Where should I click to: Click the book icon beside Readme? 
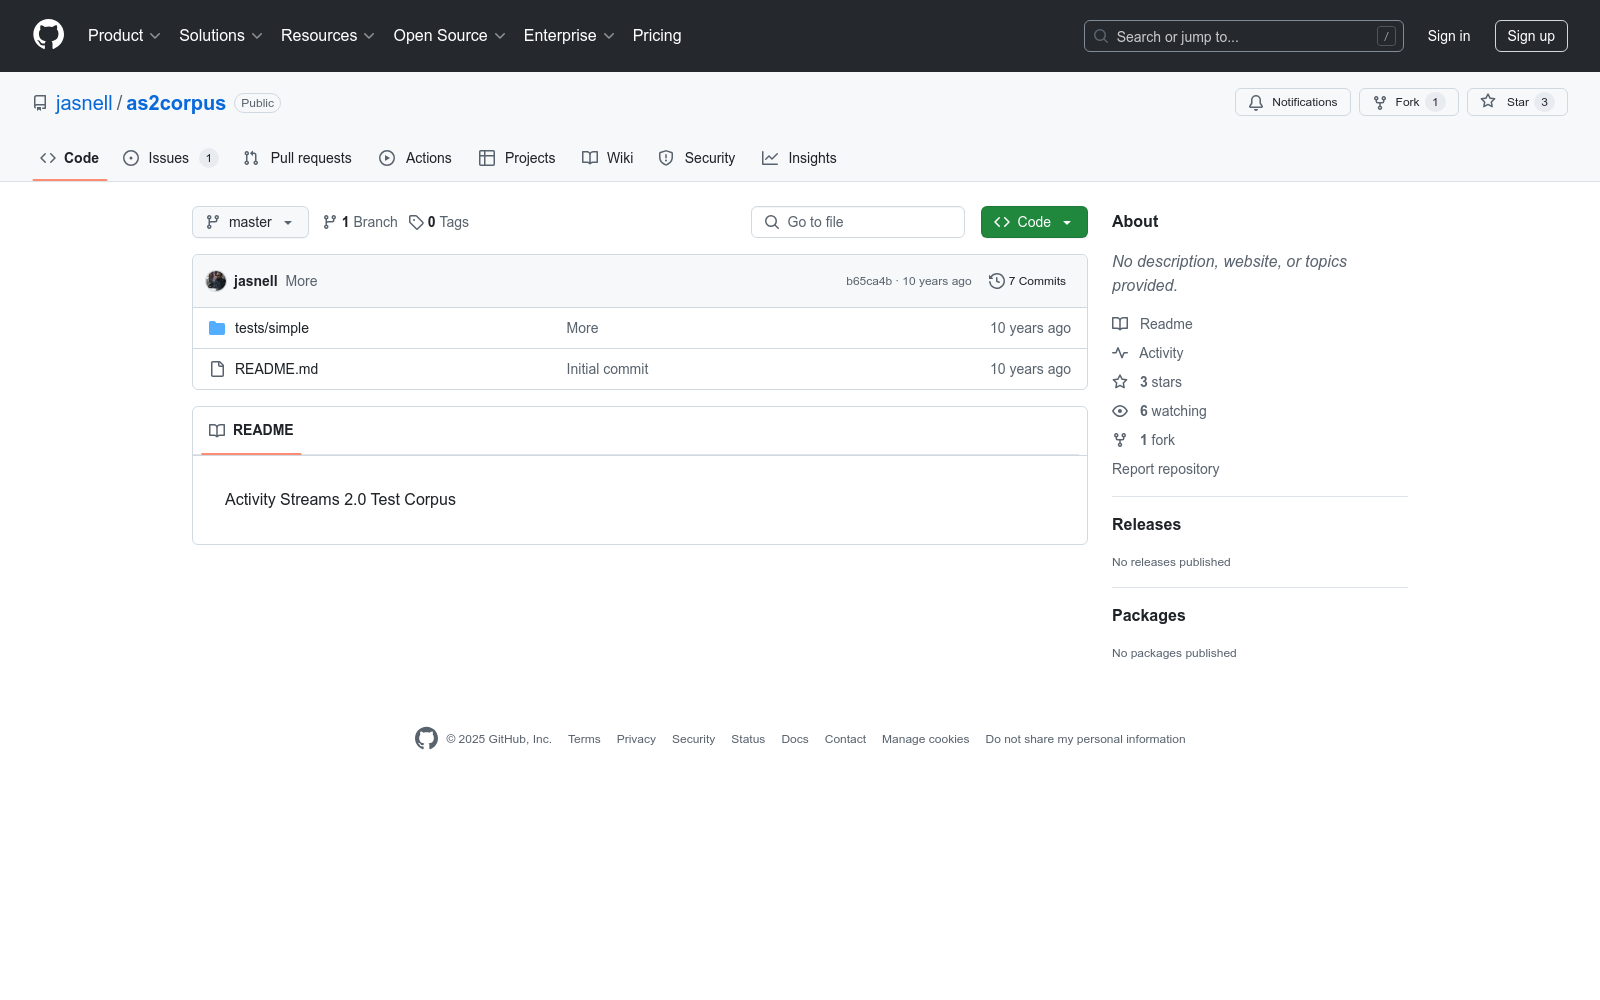coord(1120,324)
